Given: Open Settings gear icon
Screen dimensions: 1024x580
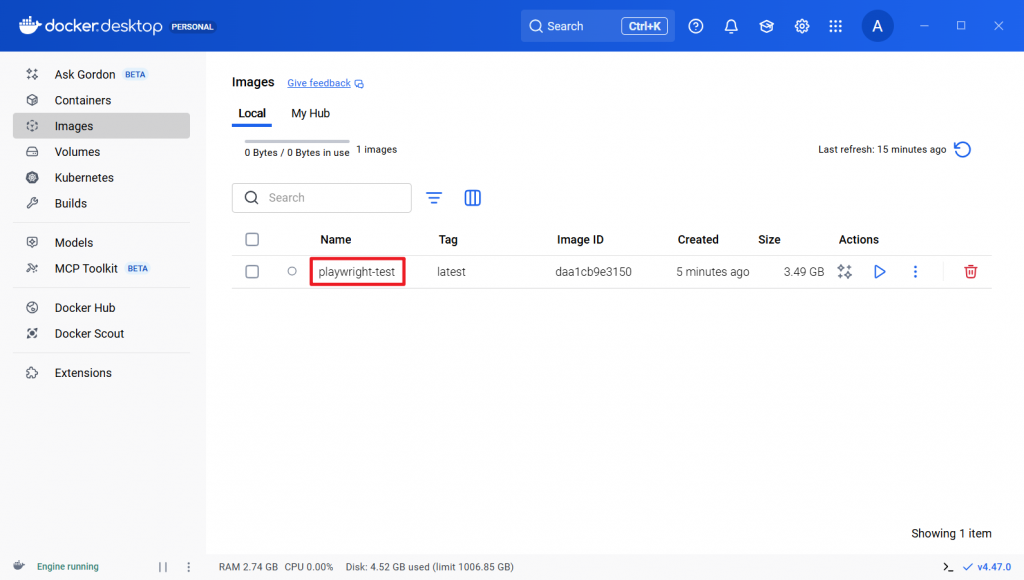Looking at the screenshot, I should click(x=801, y=26).
